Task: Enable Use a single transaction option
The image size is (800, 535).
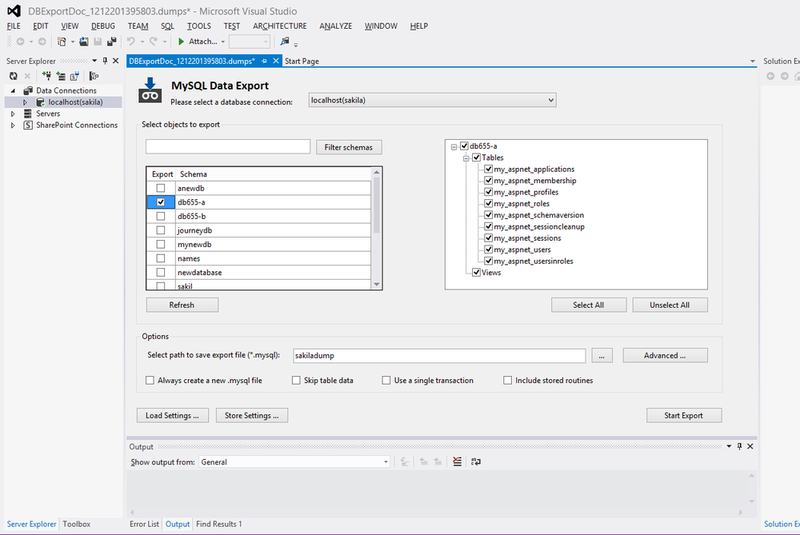Action: [386, 380]
